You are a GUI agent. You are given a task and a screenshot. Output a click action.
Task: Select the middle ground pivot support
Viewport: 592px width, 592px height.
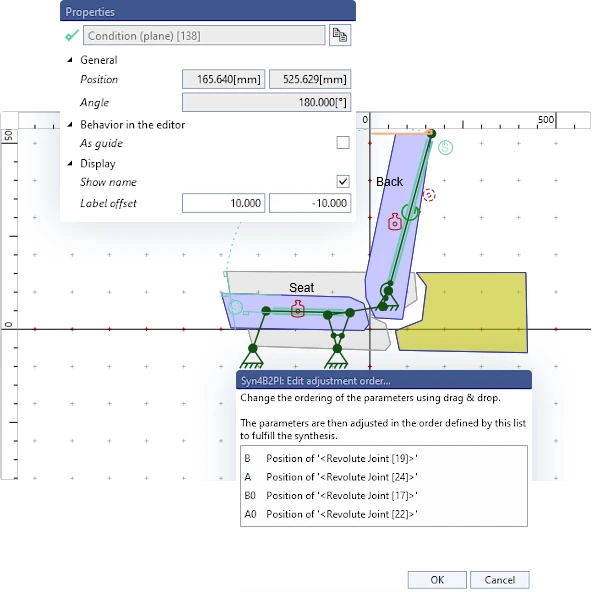click(336, 357)
